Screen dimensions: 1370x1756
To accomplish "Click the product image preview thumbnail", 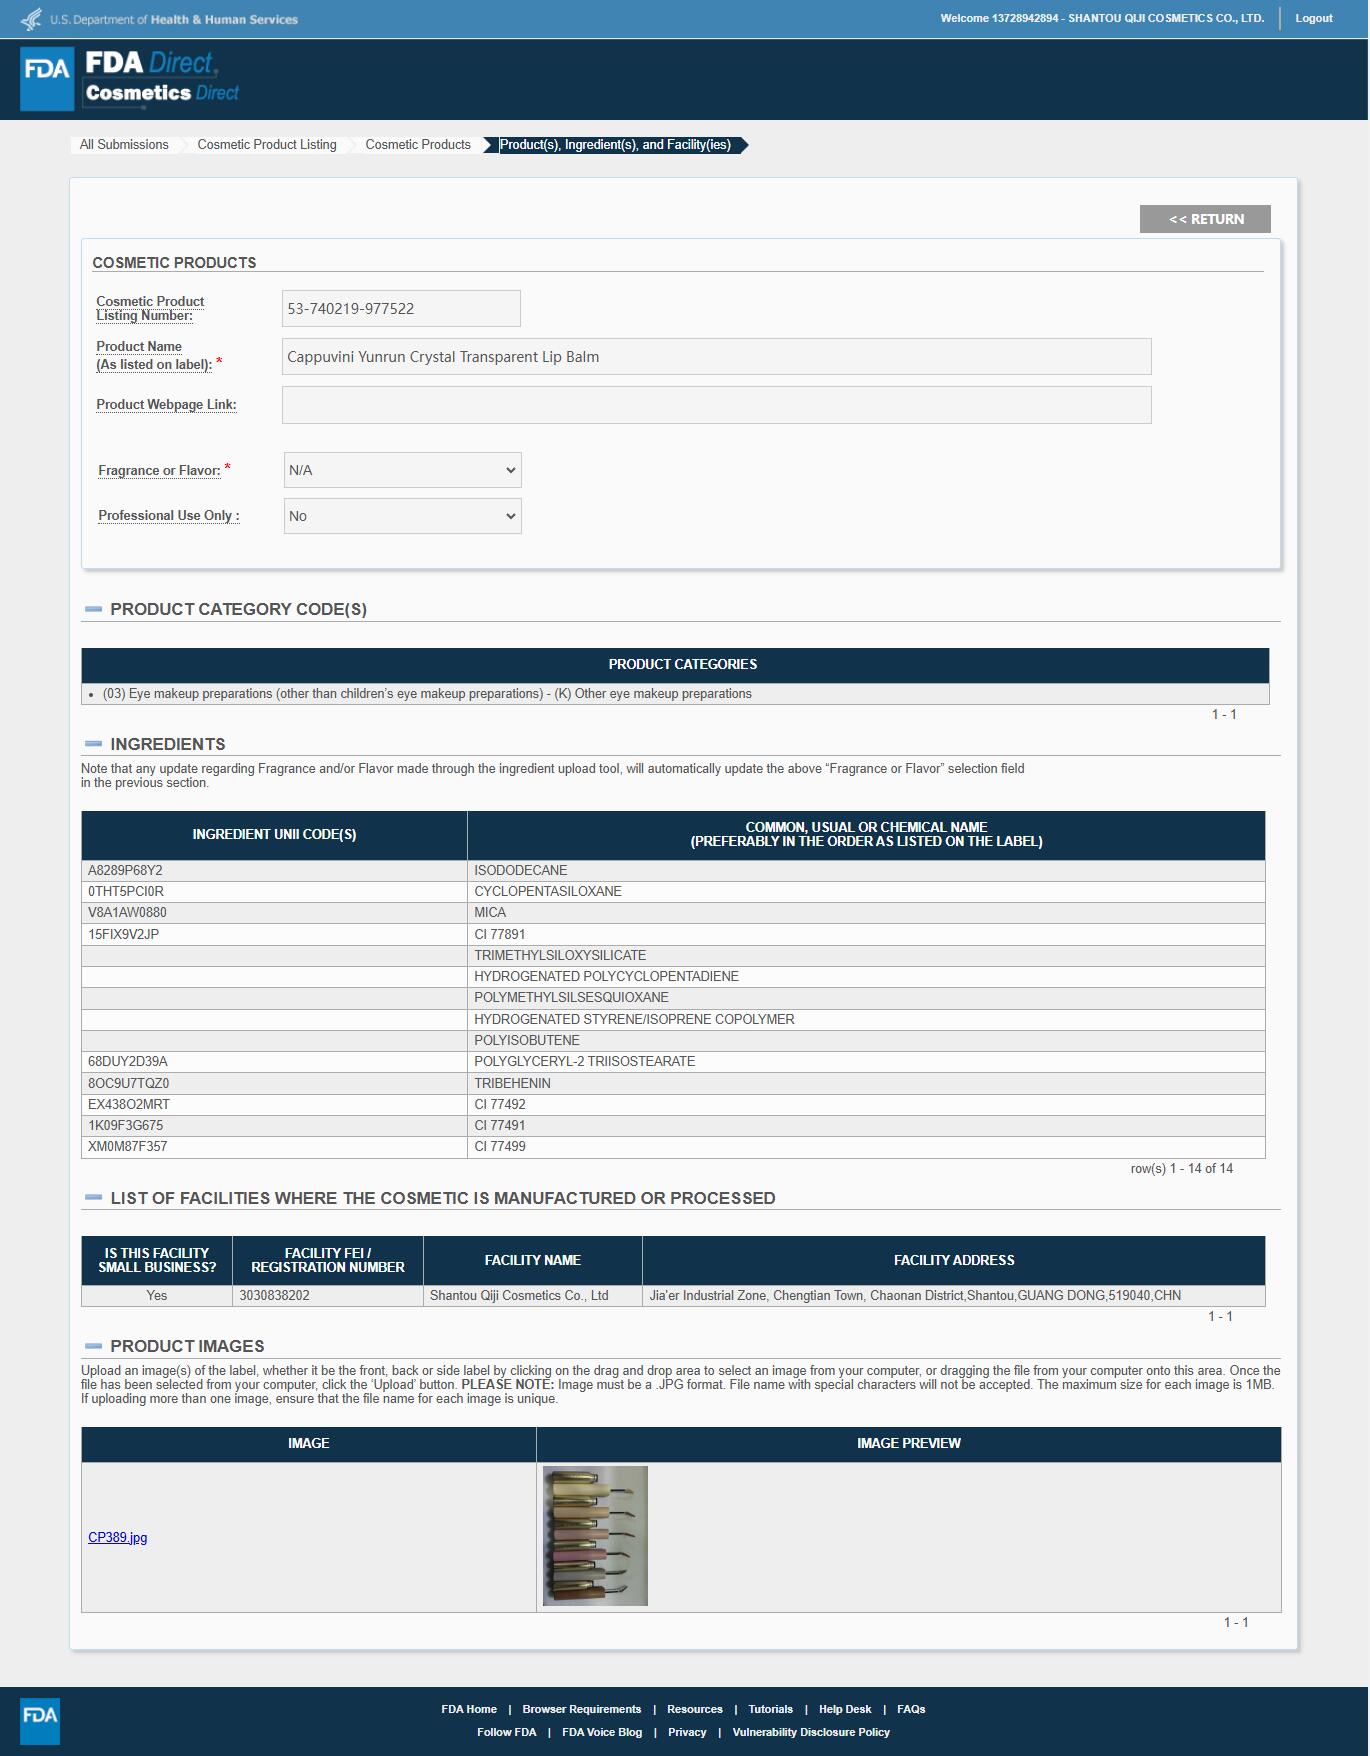I will pyautogui.click(x=595, y=1536).
